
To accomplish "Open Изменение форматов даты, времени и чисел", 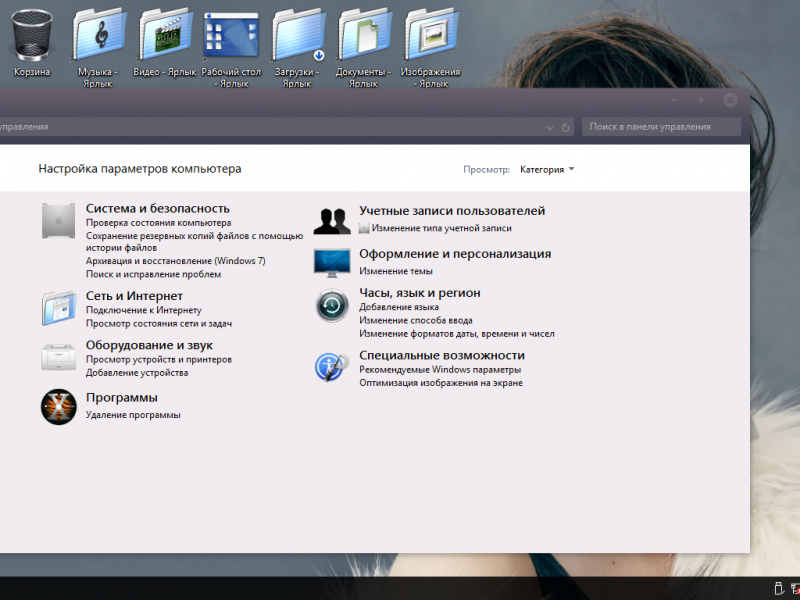I will (x=457, y=334).
